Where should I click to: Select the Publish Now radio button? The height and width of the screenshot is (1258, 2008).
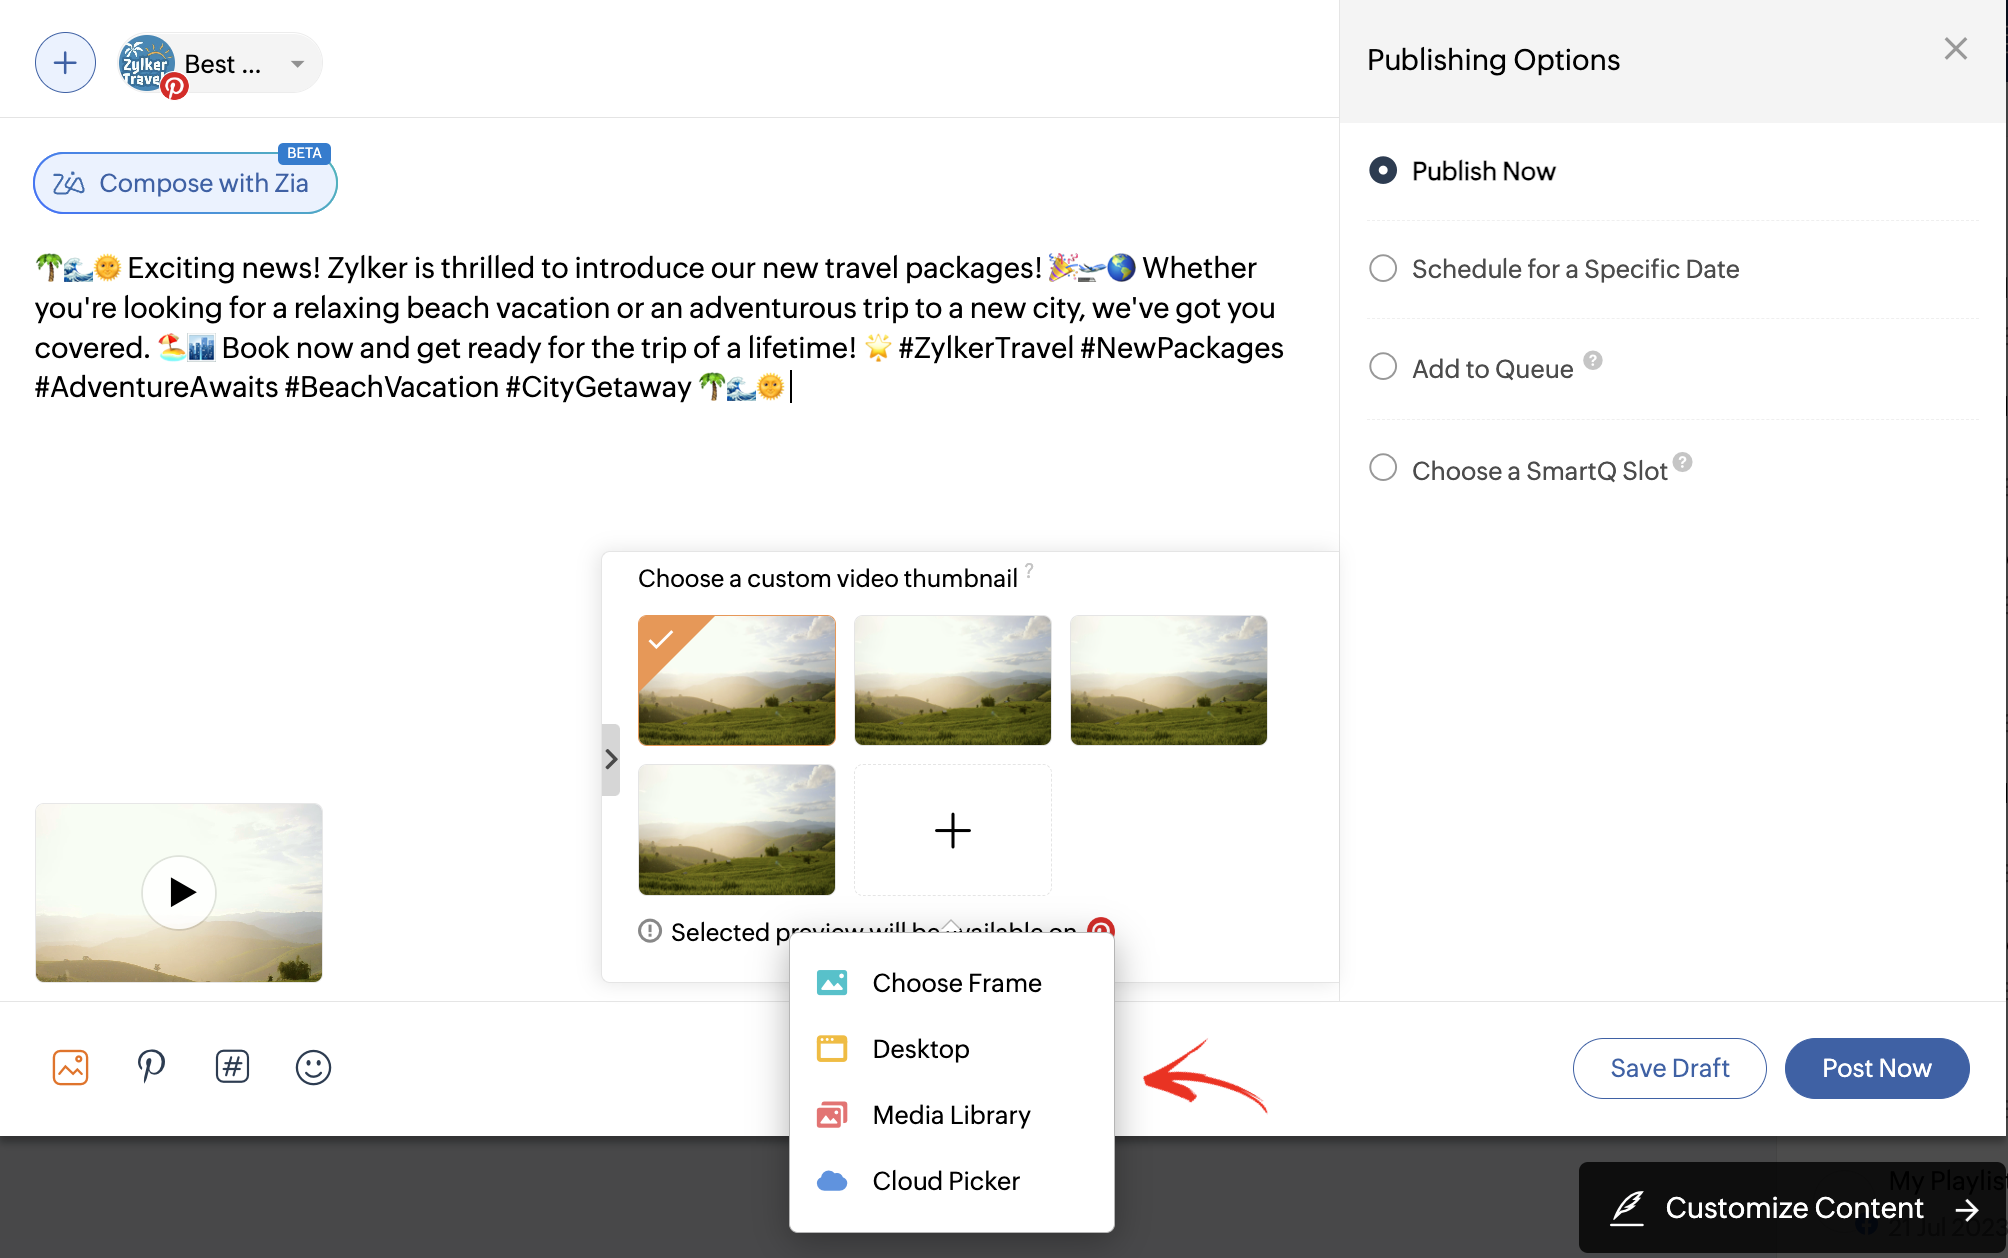click(x=1383, y=171)
